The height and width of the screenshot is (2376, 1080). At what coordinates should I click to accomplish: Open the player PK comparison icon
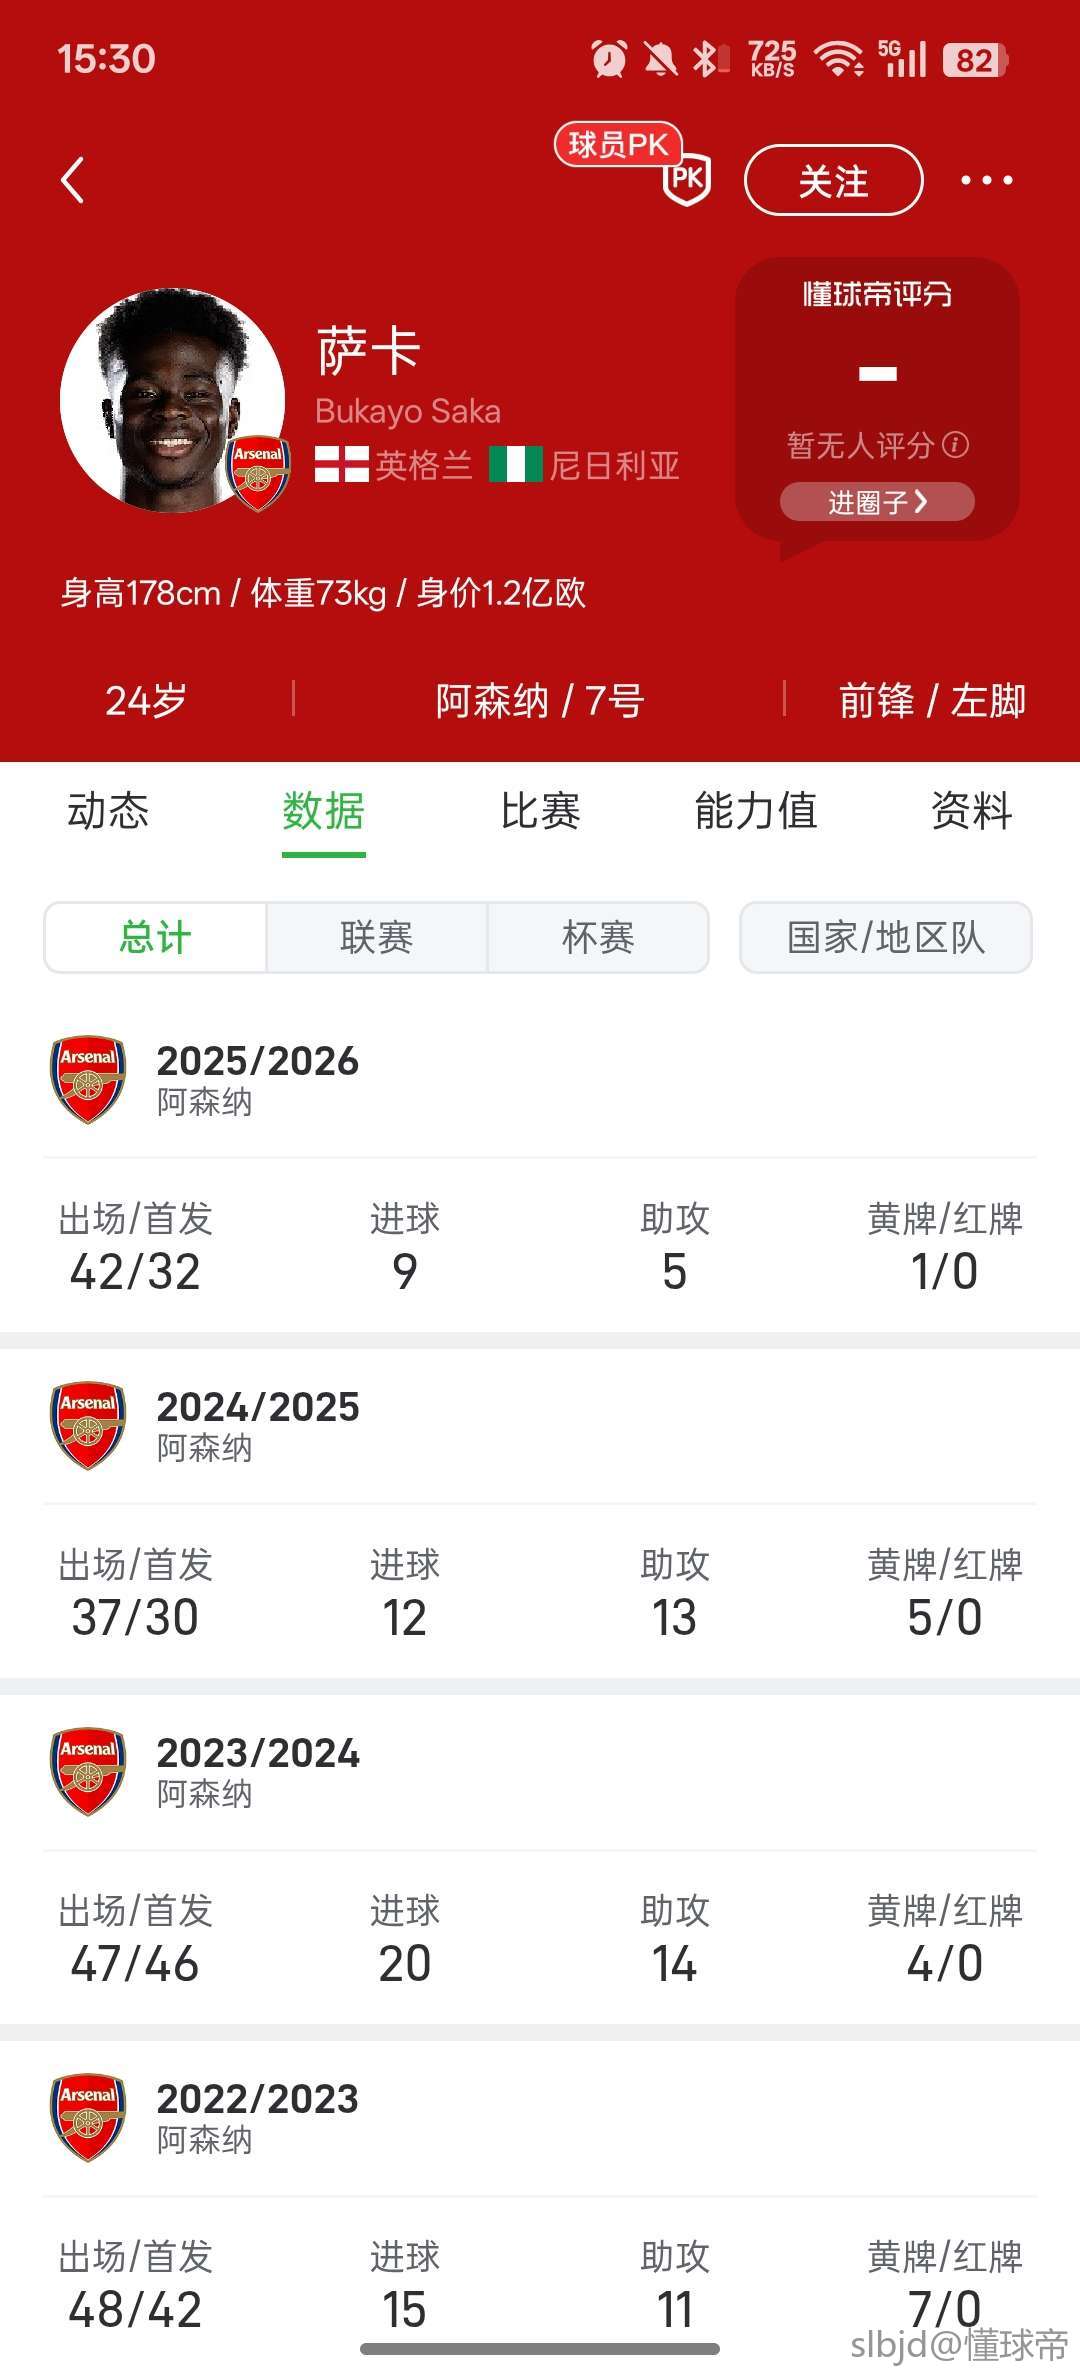[686, 178]
